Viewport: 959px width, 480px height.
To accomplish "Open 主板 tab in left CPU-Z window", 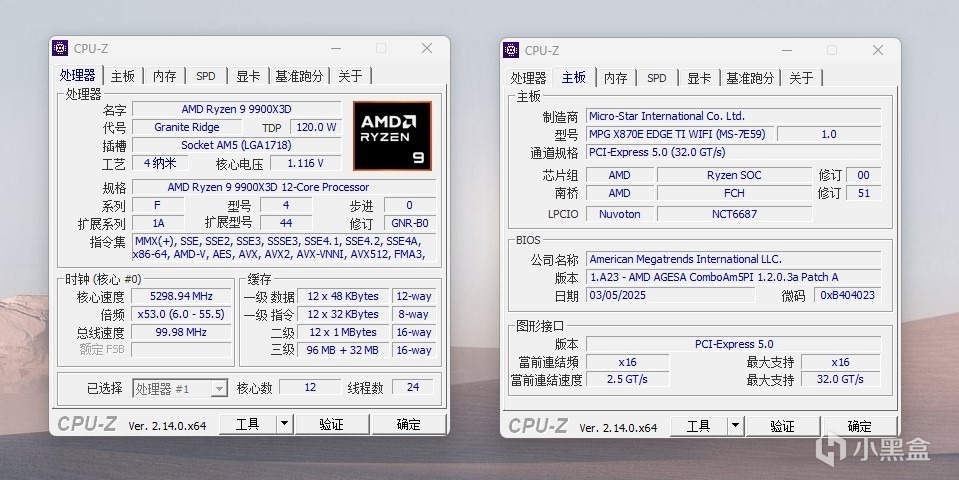I will pyautogui.click(x=123, y=76).
